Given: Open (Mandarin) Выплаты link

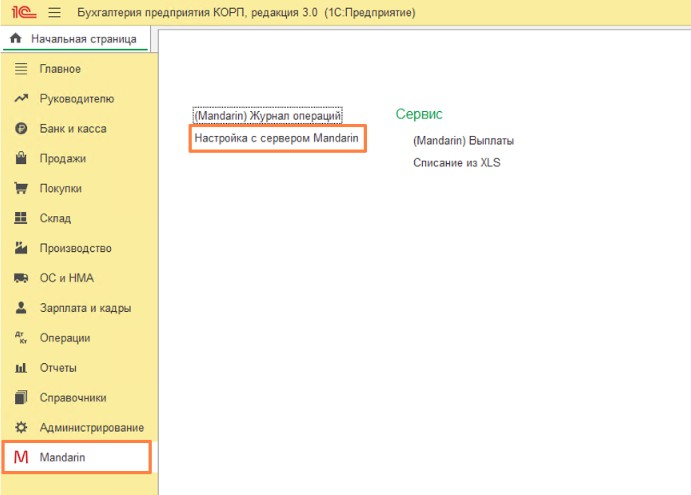Looking at the screenshot, I should click(463, 141).
